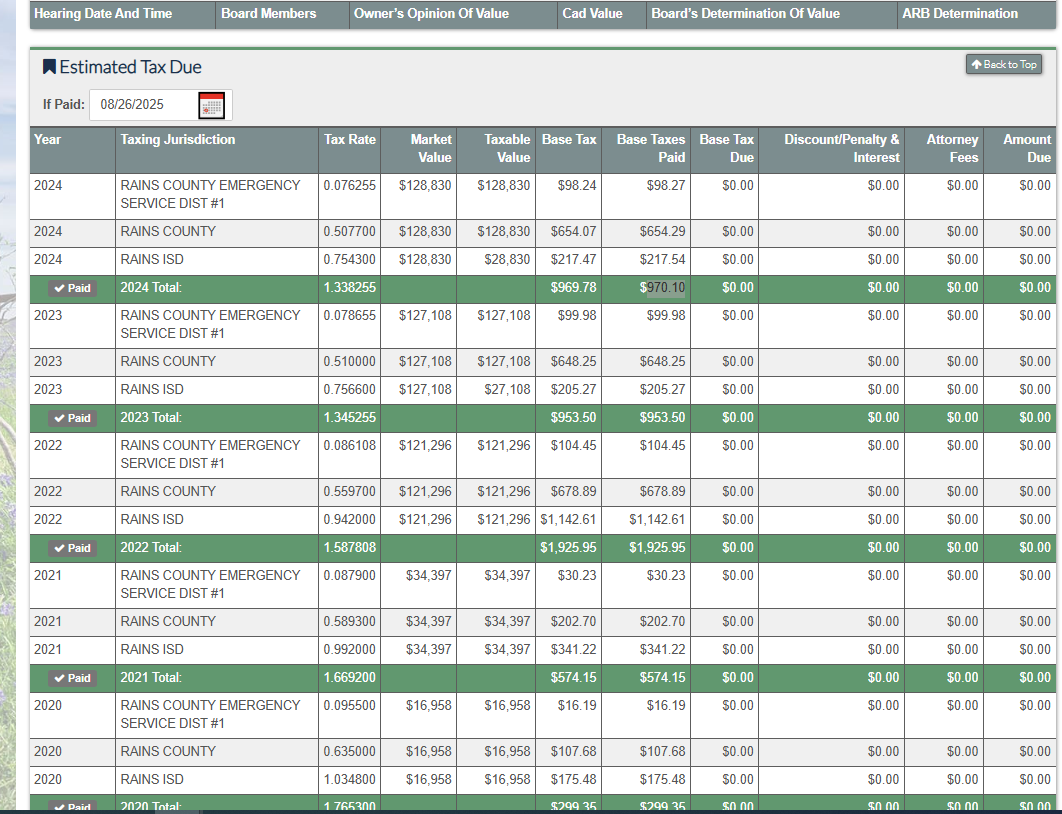Image resolution: width=1062 pixels, height=814 pixels.
Task: Click the Back to Top button
Action: click(x=1003, y=65)
